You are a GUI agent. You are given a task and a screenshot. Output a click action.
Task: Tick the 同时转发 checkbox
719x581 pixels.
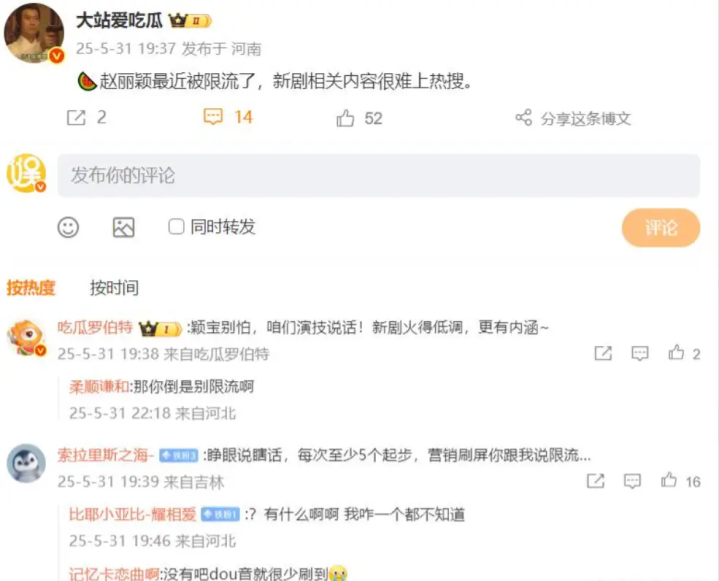[x=176, y=227]
